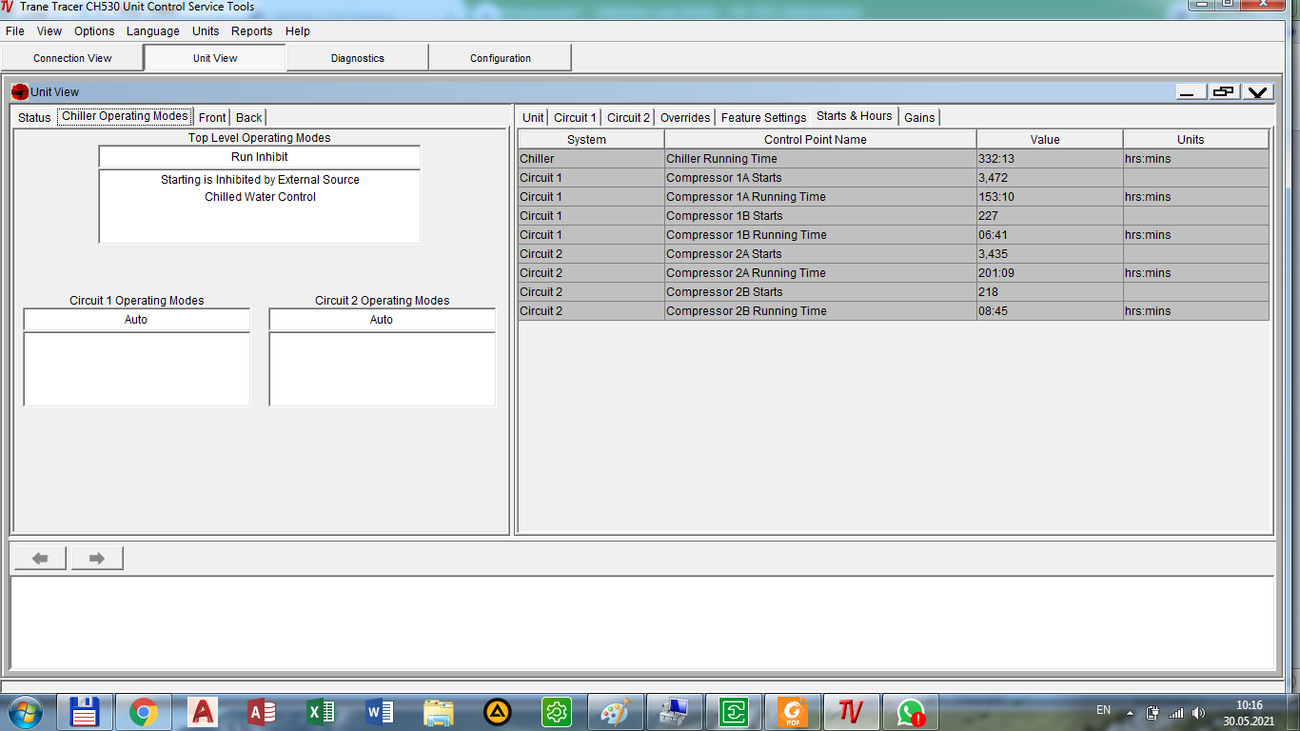
Task: Select the Unit View main tab
Action: tap(215, 57)
